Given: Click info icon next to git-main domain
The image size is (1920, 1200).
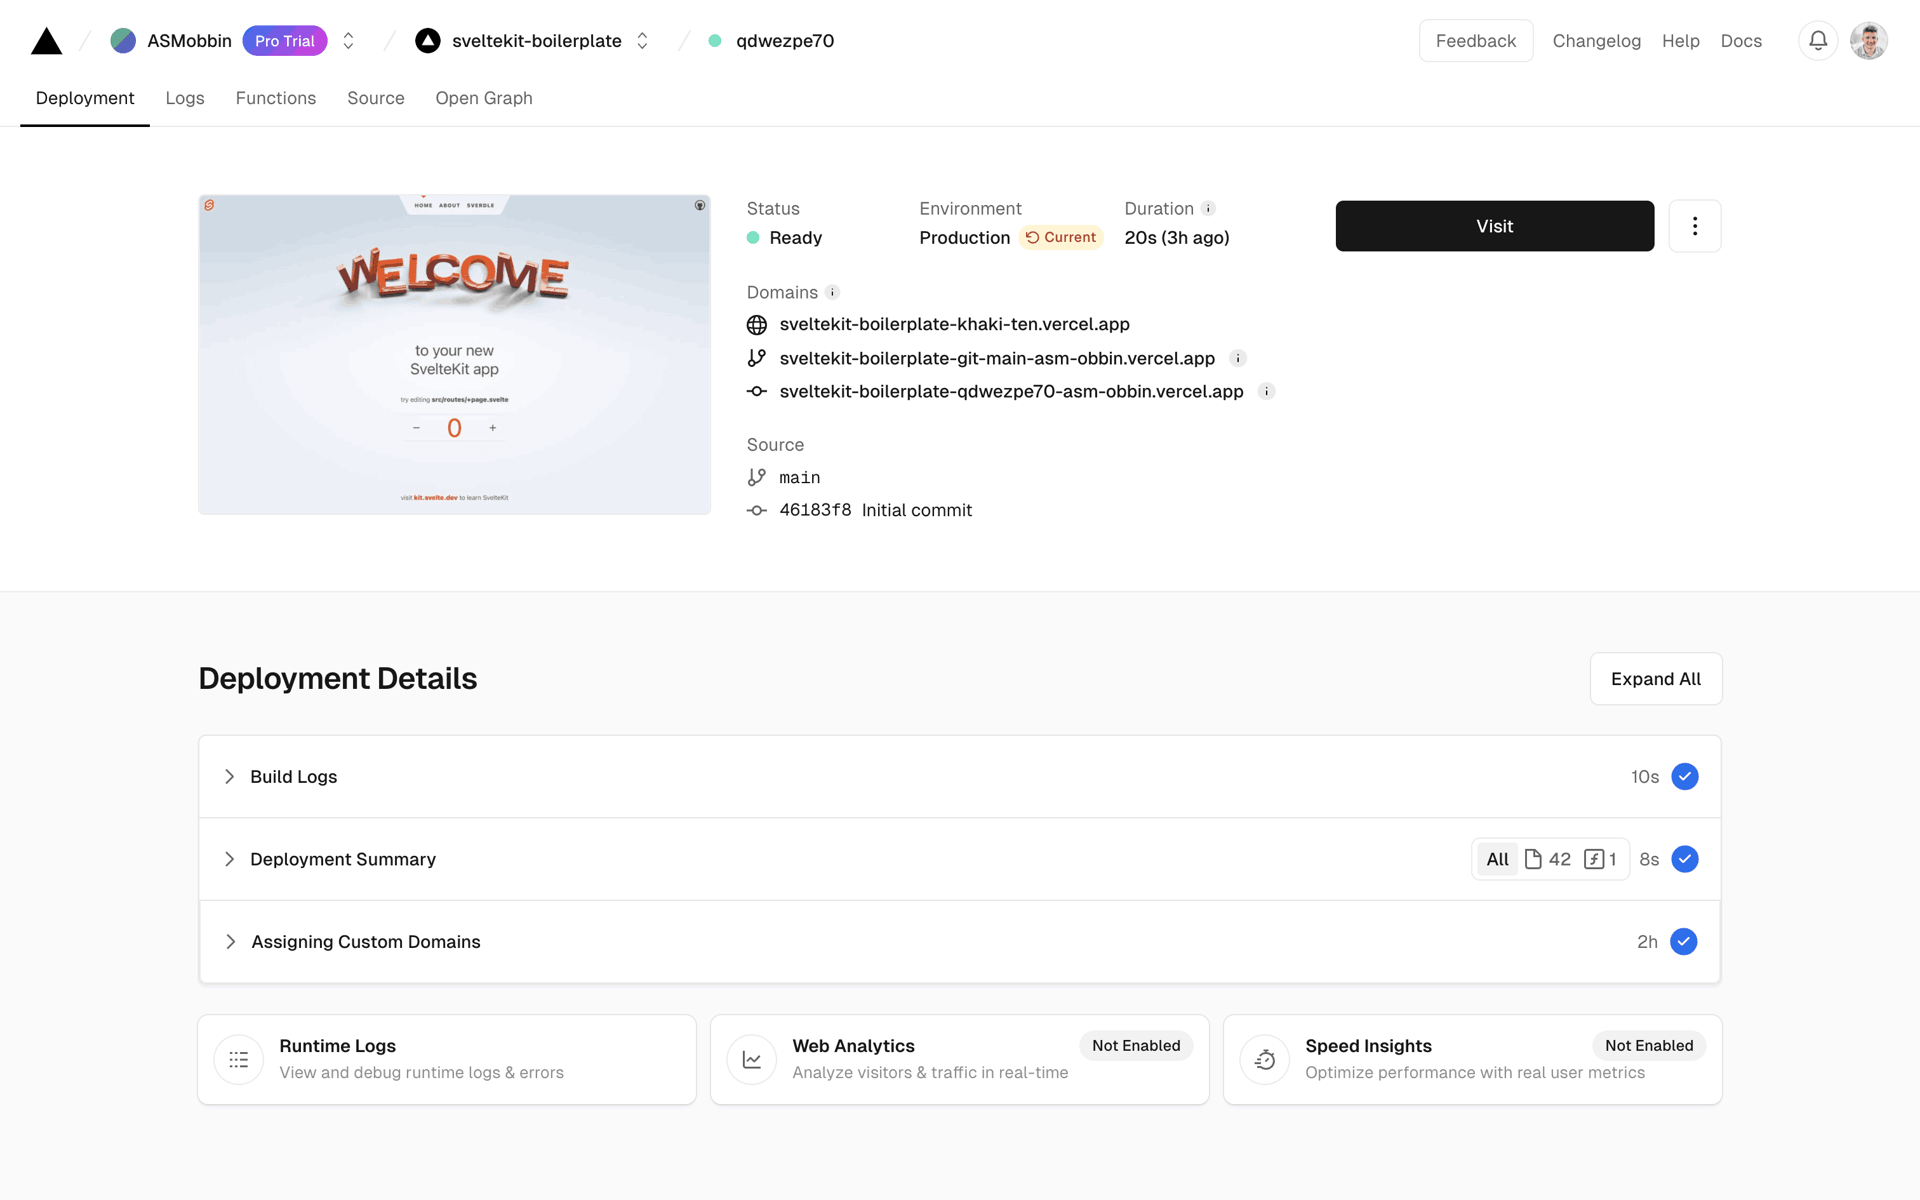Looking at the screenshot, I should coord(1238,358).
